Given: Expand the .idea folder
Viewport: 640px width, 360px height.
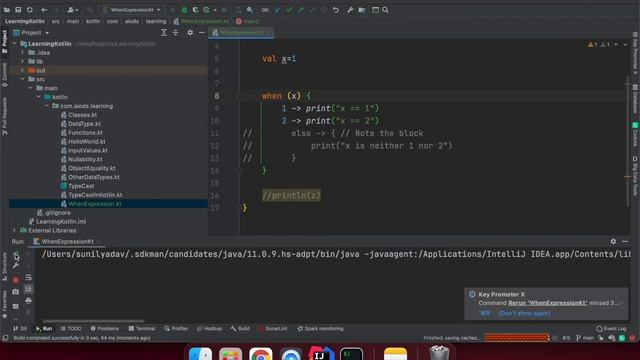Looking at the screenshot, I should [x=22, y=53].
